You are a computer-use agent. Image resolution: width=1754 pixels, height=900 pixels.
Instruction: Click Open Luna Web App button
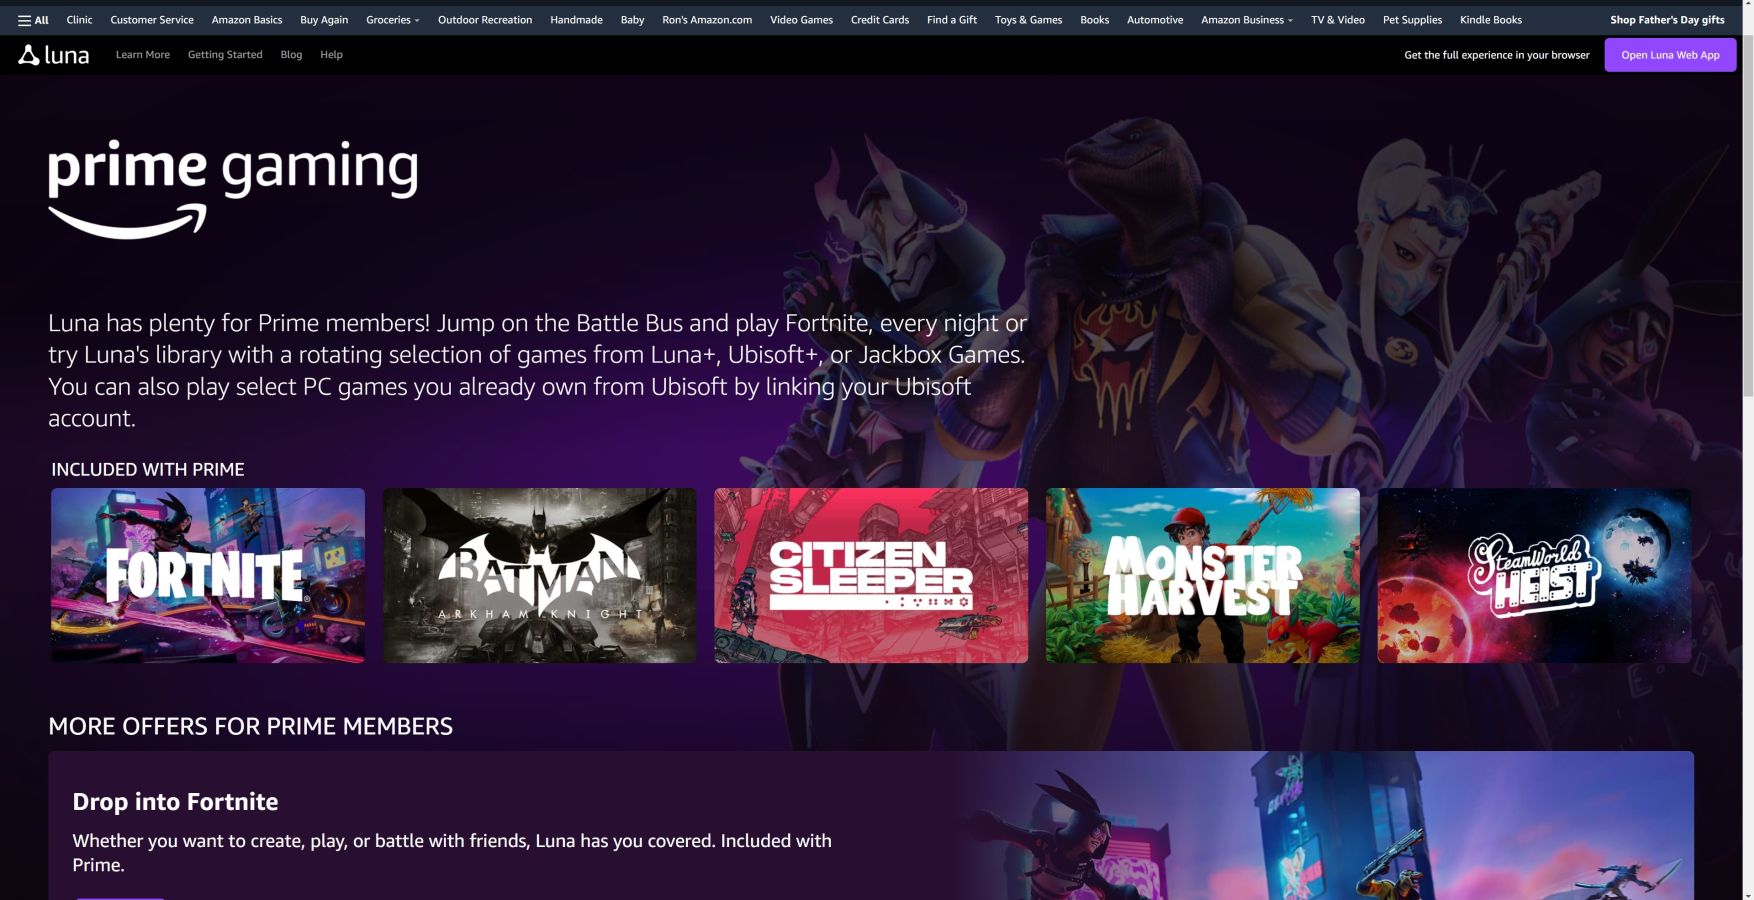(x=1670, y=55)
